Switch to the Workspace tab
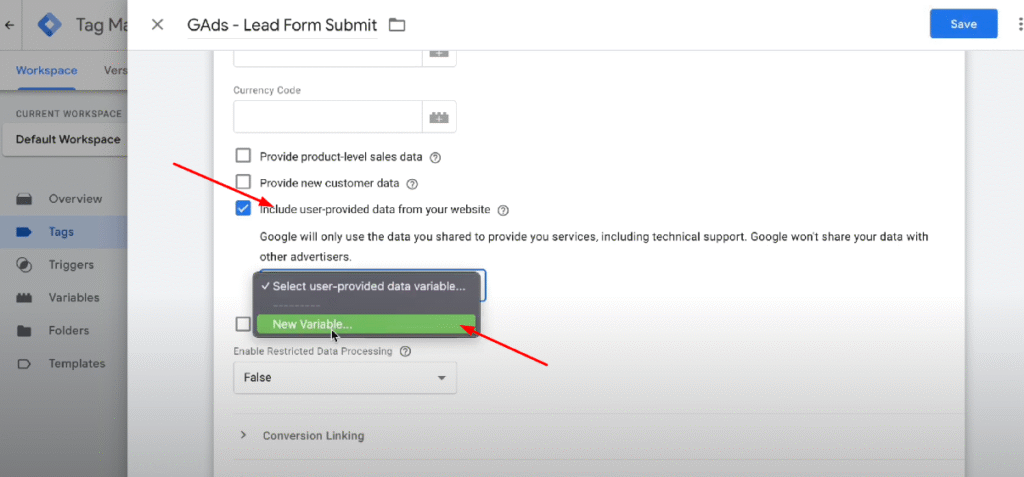Screen dimensions: 1024x477 (x=46, y=71)
